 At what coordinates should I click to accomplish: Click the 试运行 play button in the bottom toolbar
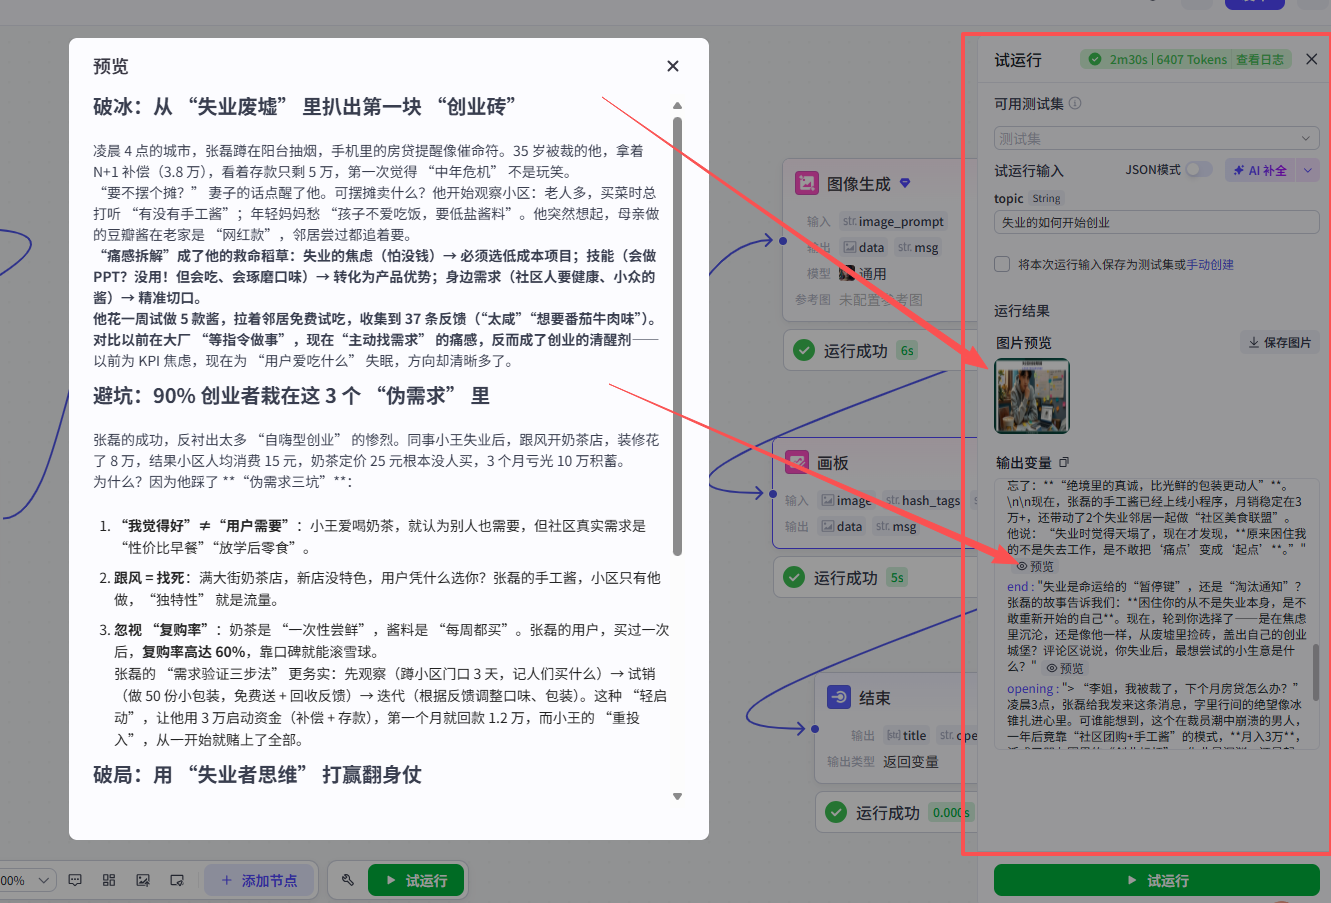click(416, 880)
